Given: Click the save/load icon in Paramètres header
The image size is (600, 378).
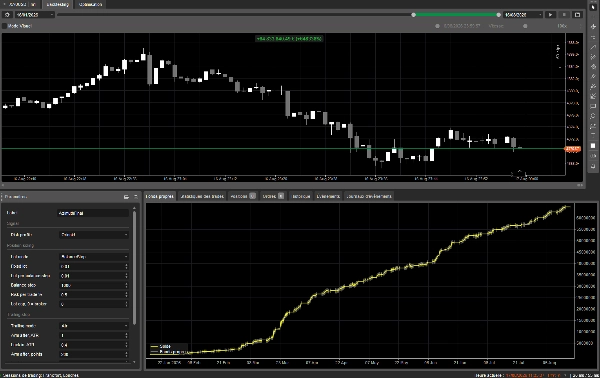Looking at the screenshot, I should click(x=126, y=197).
